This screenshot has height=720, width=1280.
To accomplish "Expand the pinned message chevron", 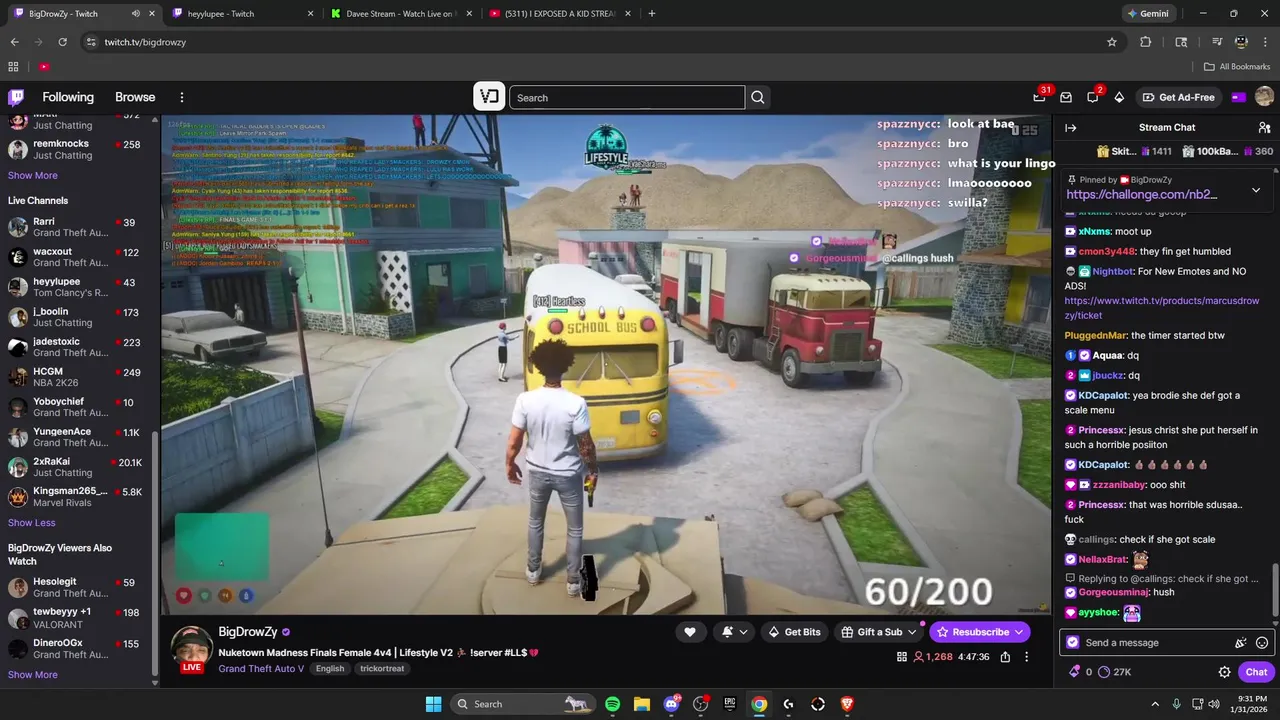I will (1256, 190).
